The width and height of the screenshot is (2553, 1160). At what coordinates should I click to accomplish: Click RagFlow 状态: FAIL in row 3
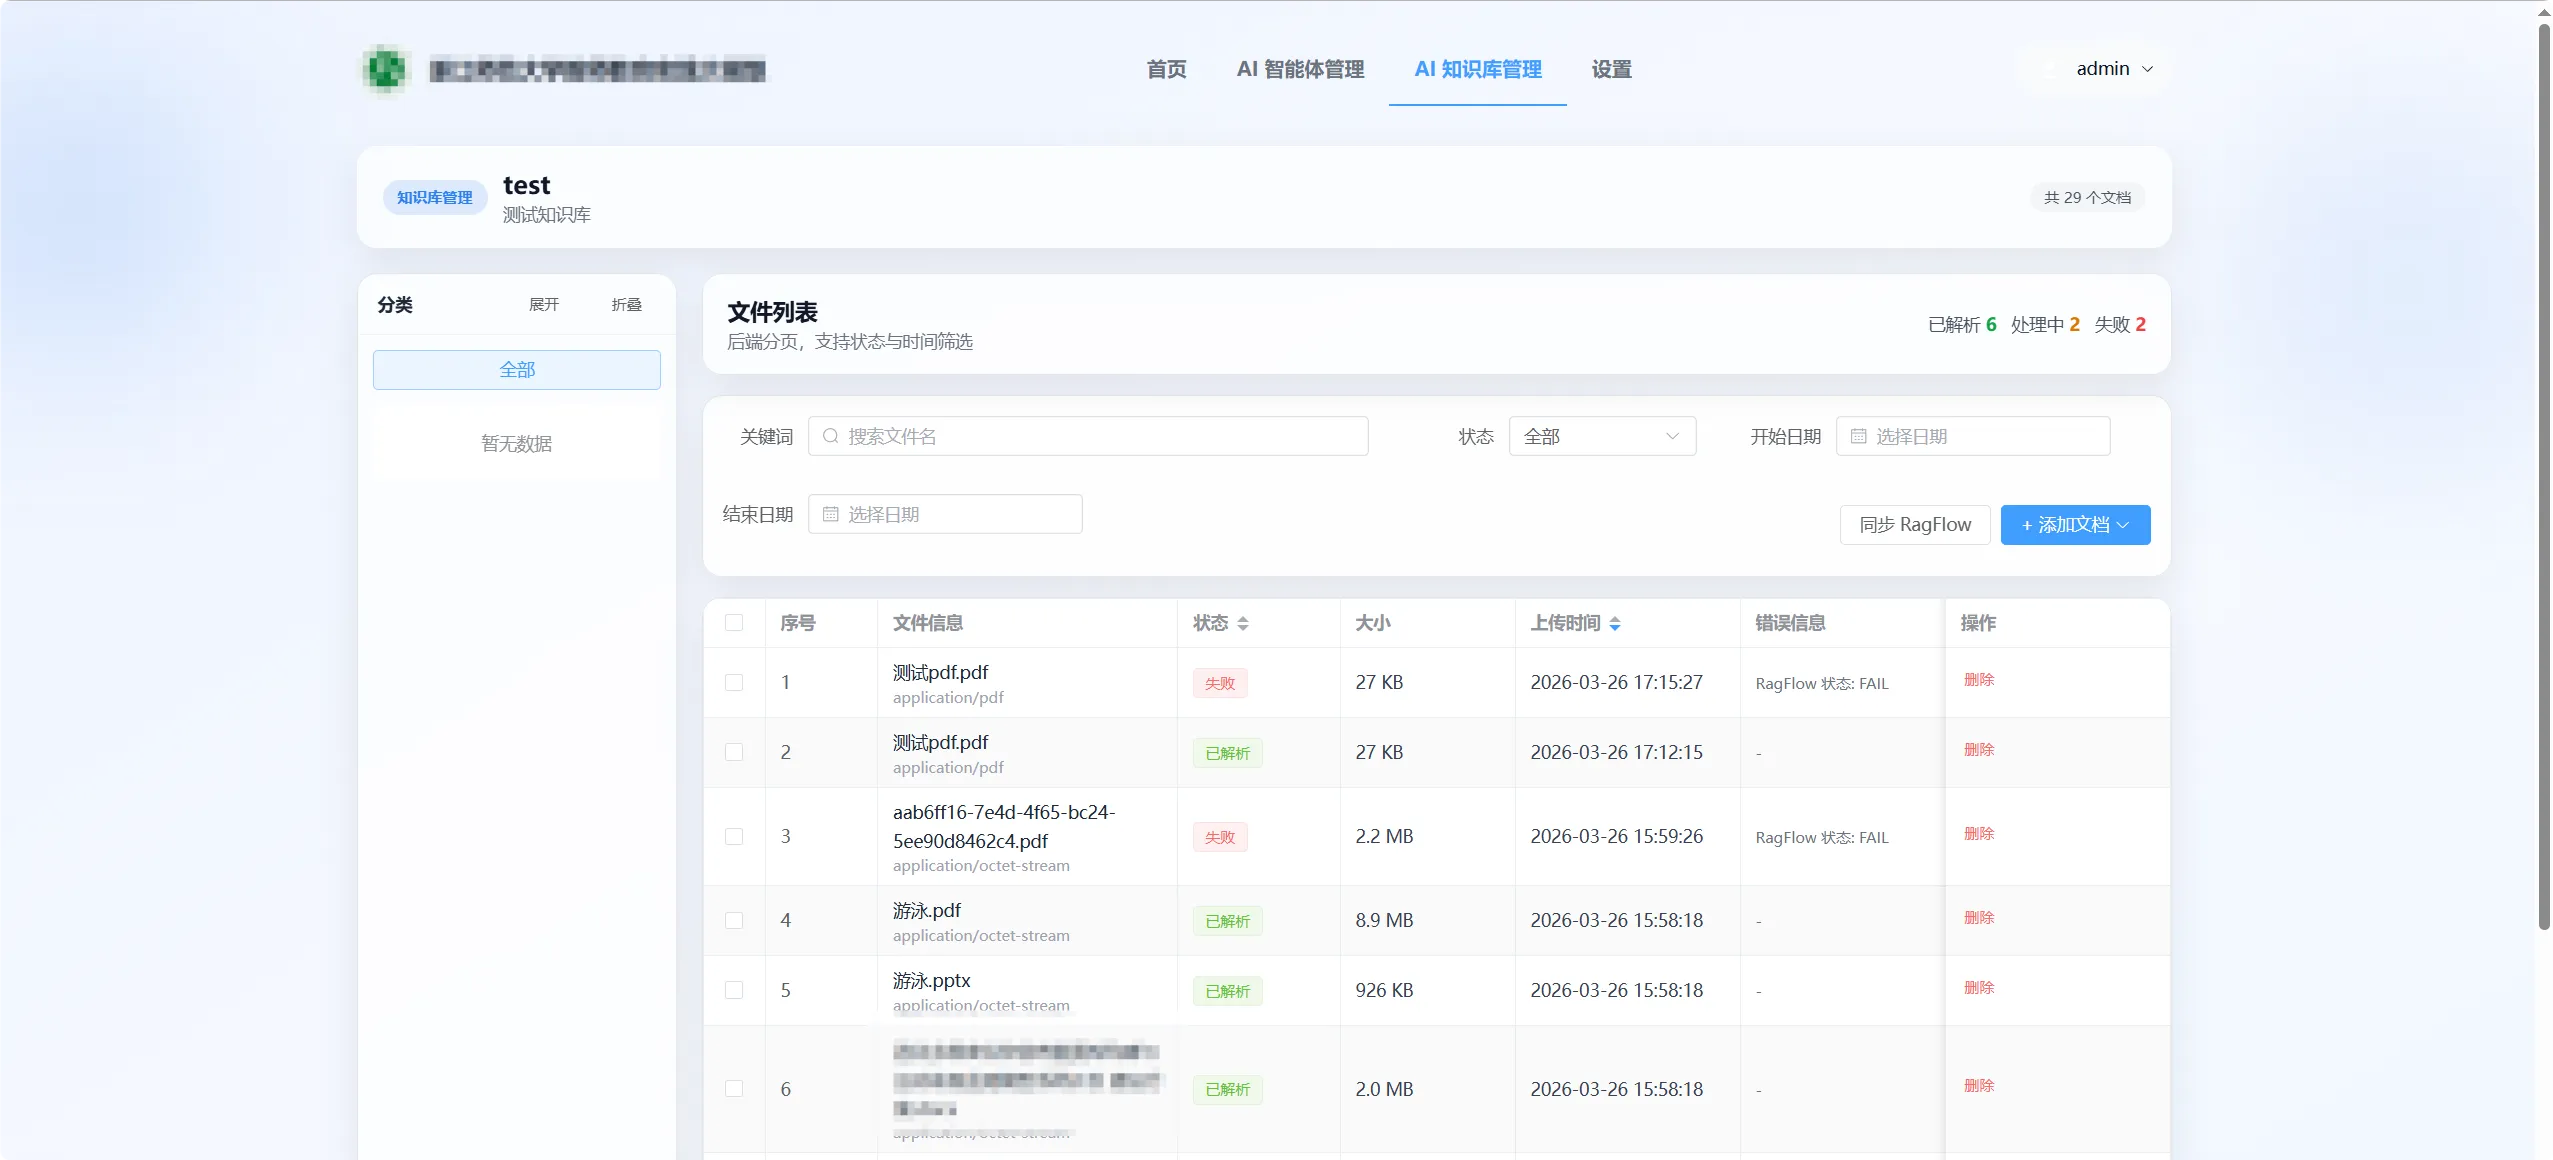(x=1822, y=838)
